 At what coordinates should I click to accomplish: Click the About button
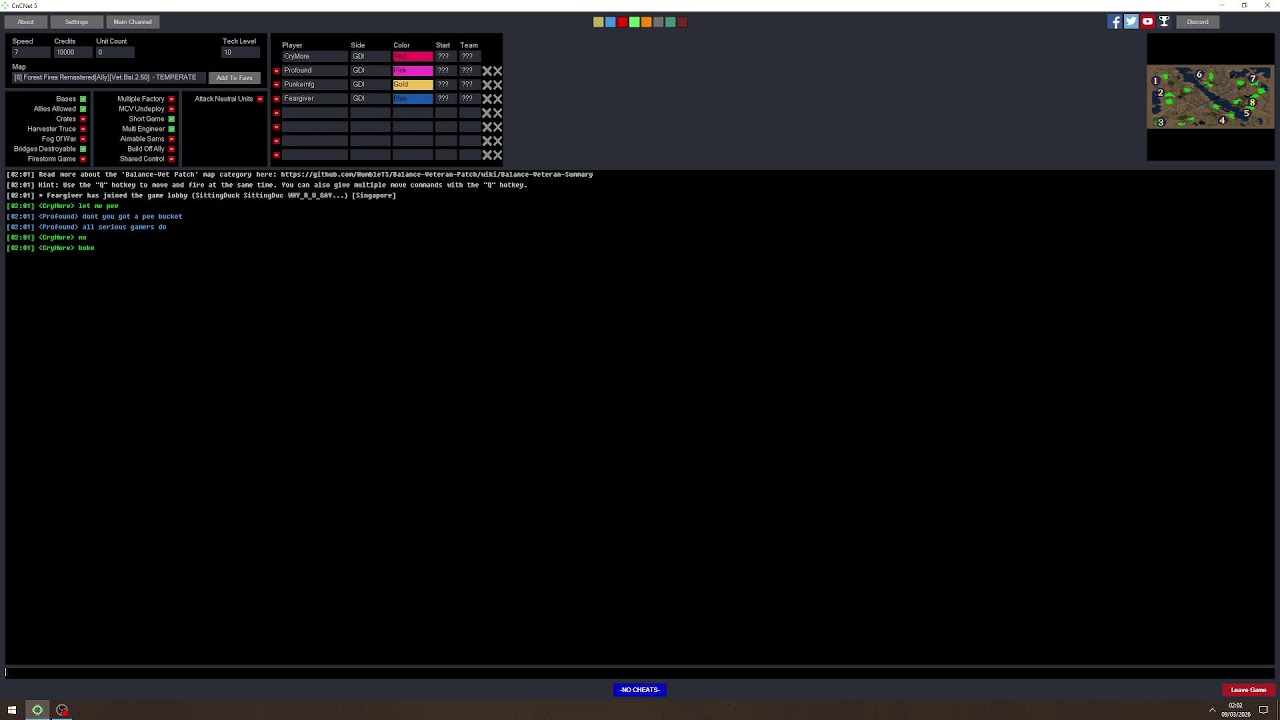coord(25,21)
